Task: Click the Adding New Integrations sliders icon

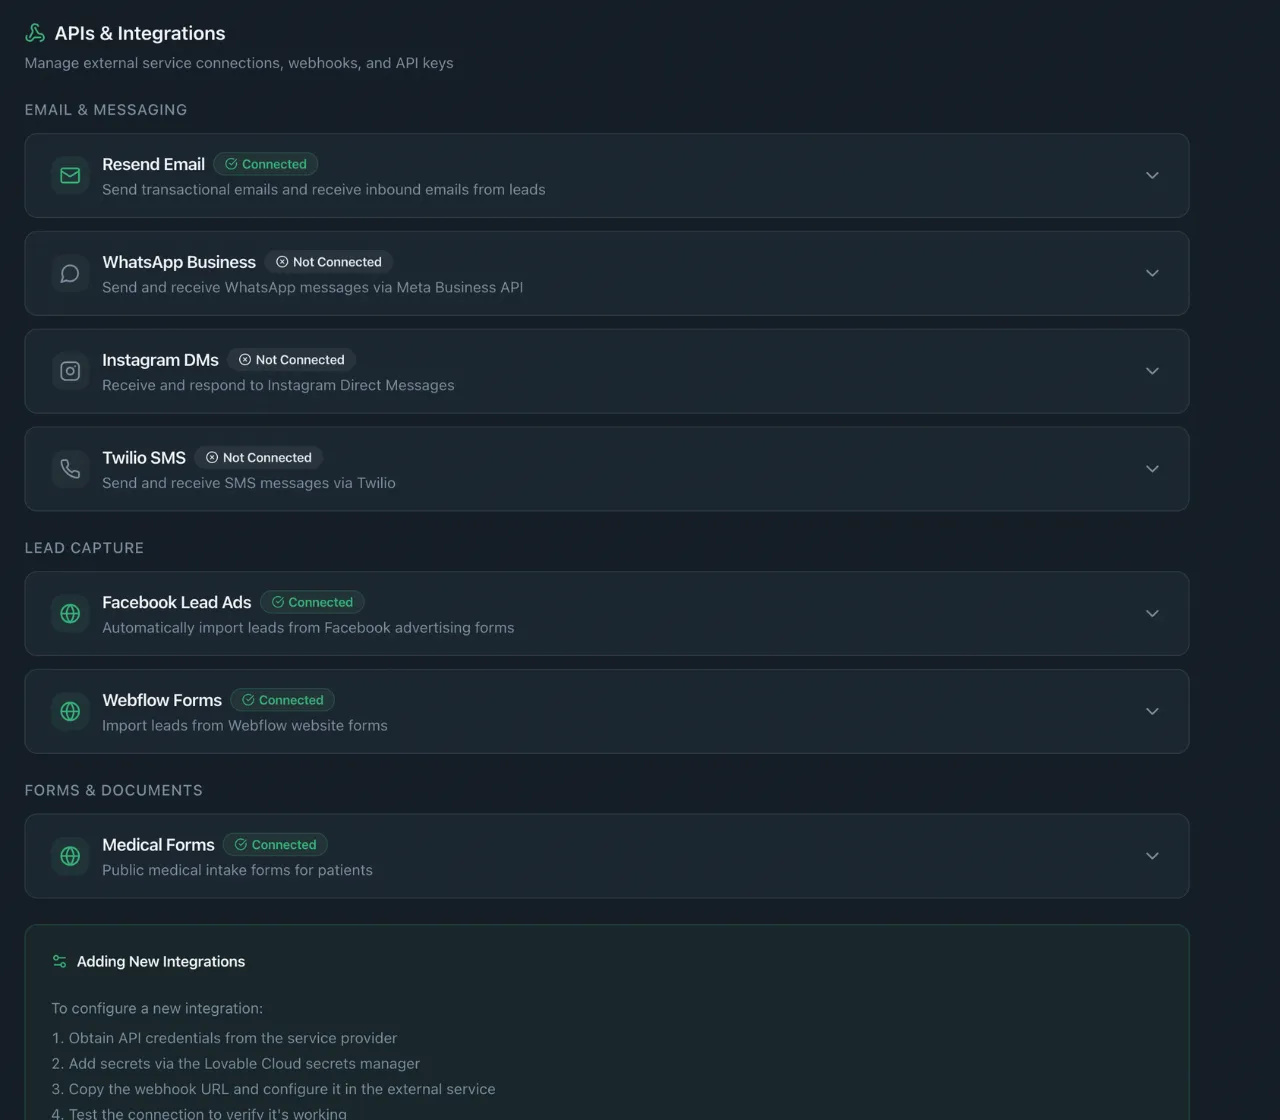Action: click(x=57, y=960)
